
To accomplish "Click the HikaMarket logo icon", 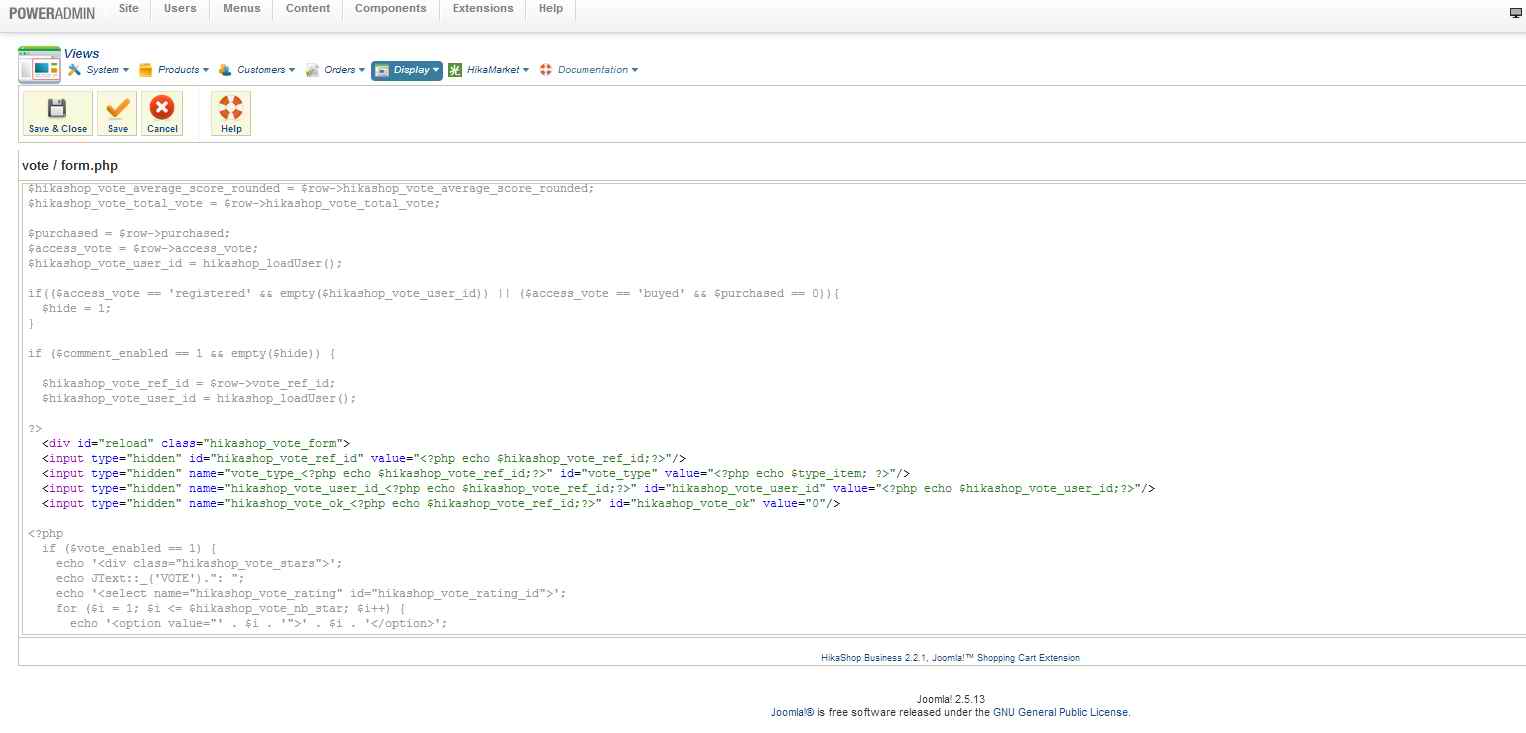I will coord(455,70).
